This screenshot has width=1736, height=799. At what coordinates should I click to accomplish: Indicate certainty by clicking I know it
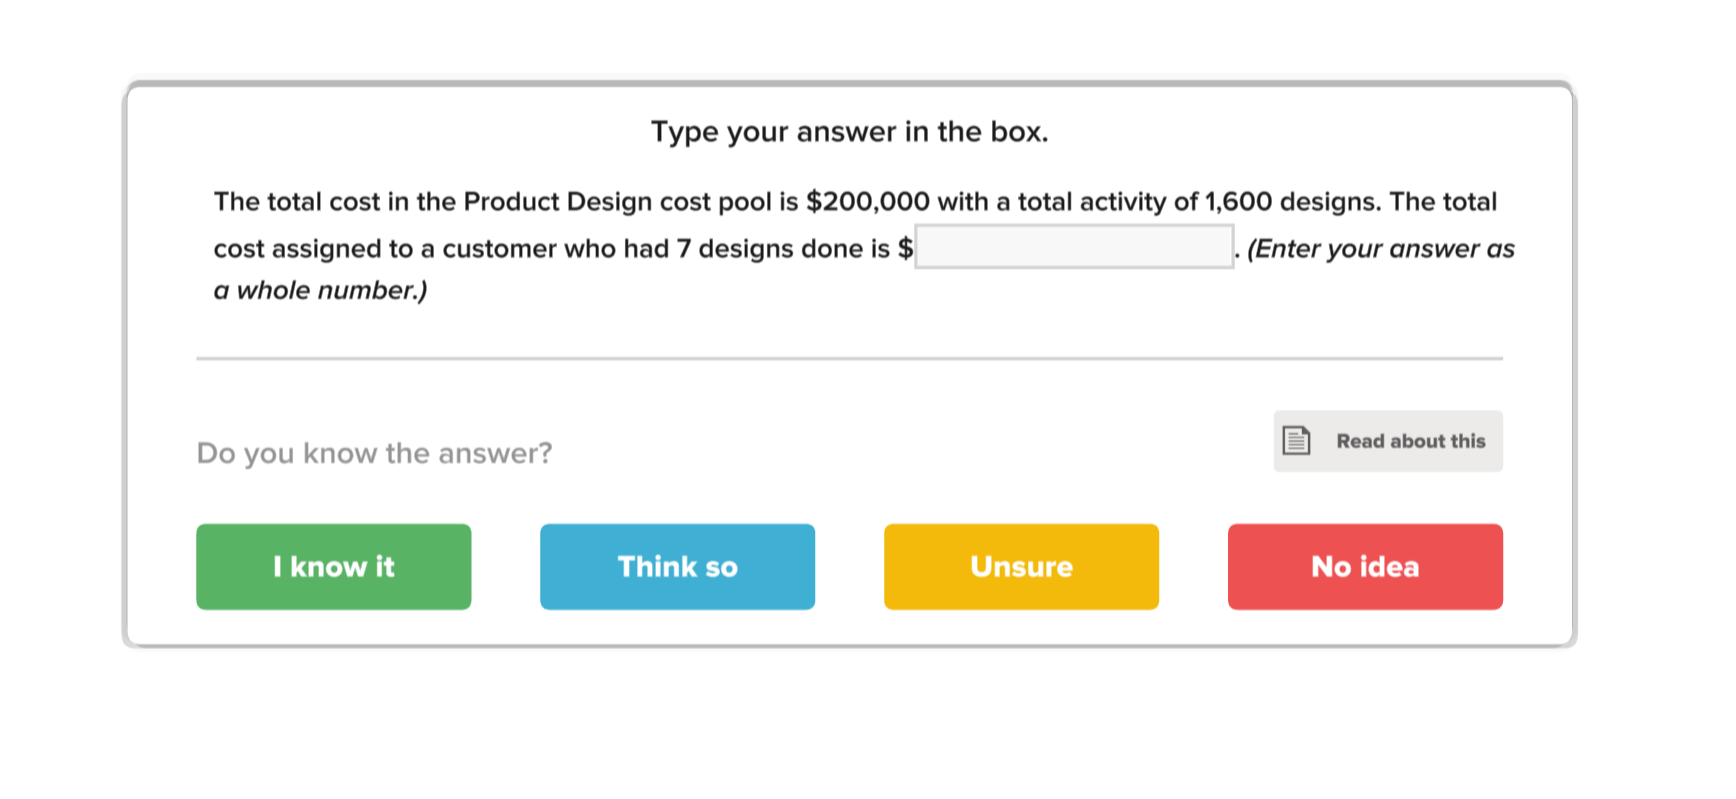(x=333, y=566)
